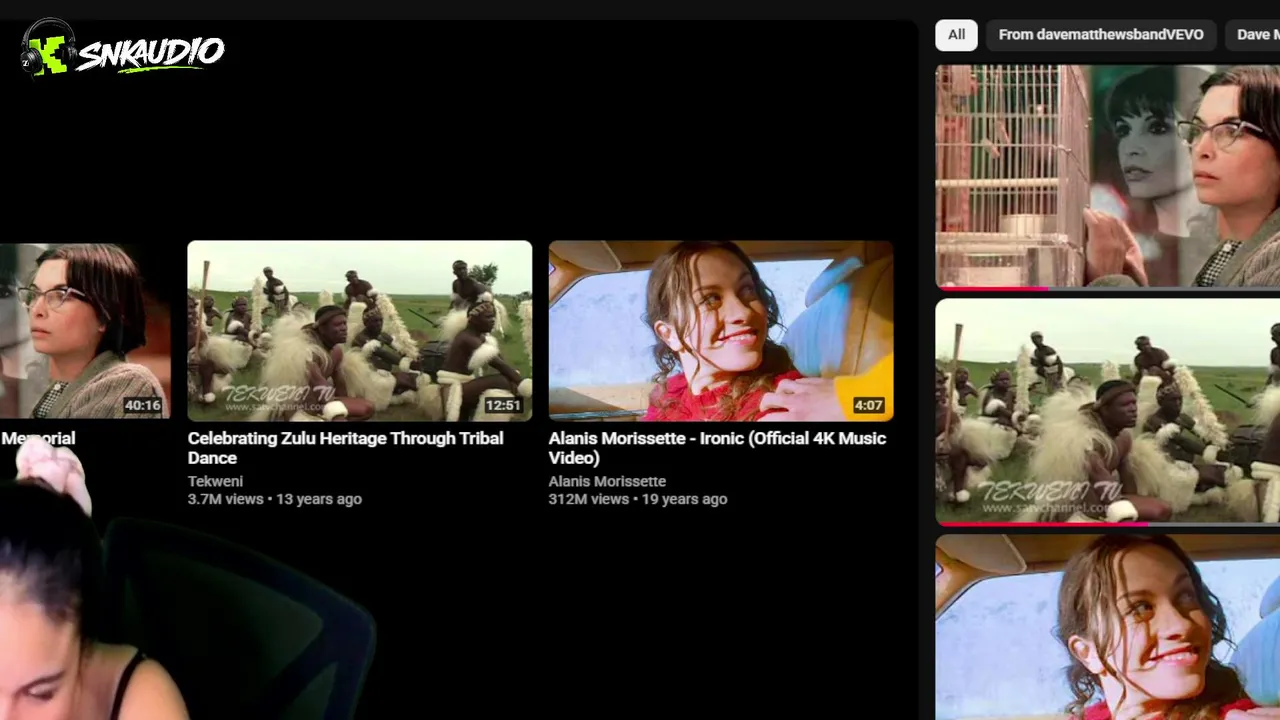Click the SNKAUDIO logo
This screenshot has width=1280, height=720.
click(x=123, y=48)
